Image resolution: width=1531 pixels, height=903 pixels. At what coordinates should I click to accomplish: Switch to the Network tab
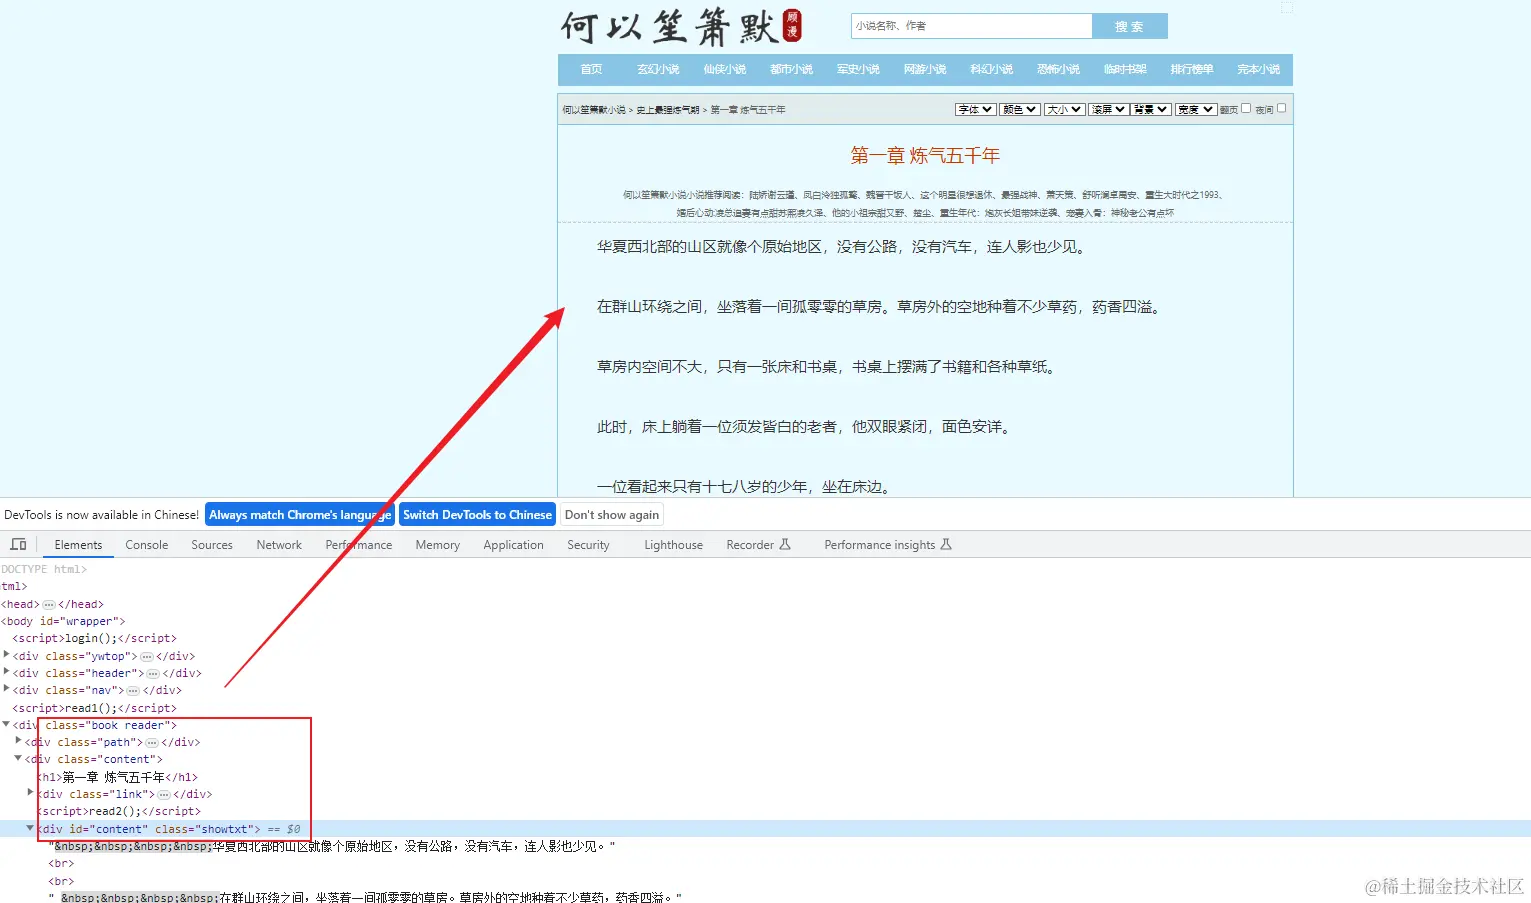click(278, 545)
